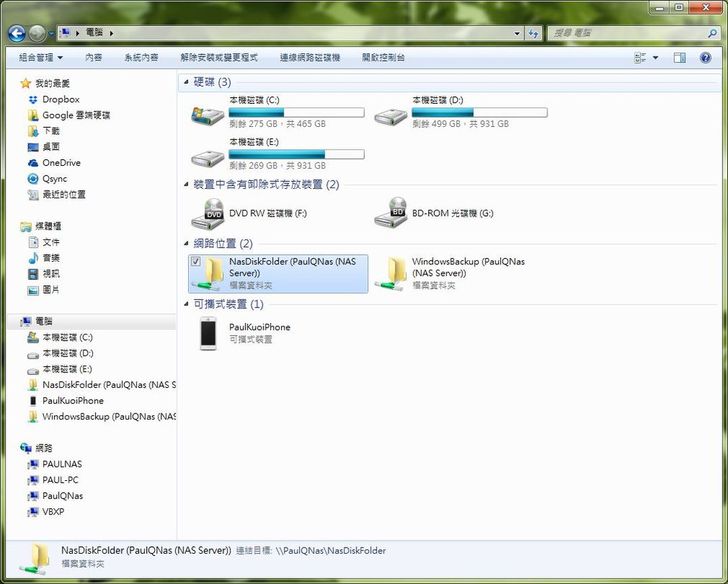Open 圖片 library in sidebar
The width and height of the screenshot is (728, 584).
click(51, 290)
